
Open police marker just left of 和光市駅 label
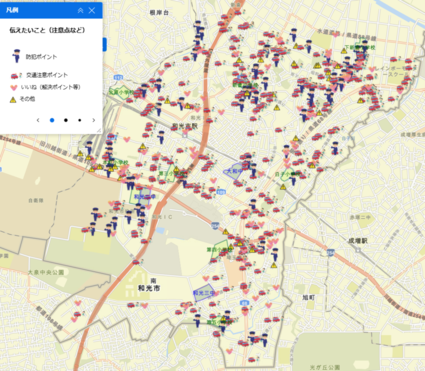[x=161, y=137]
